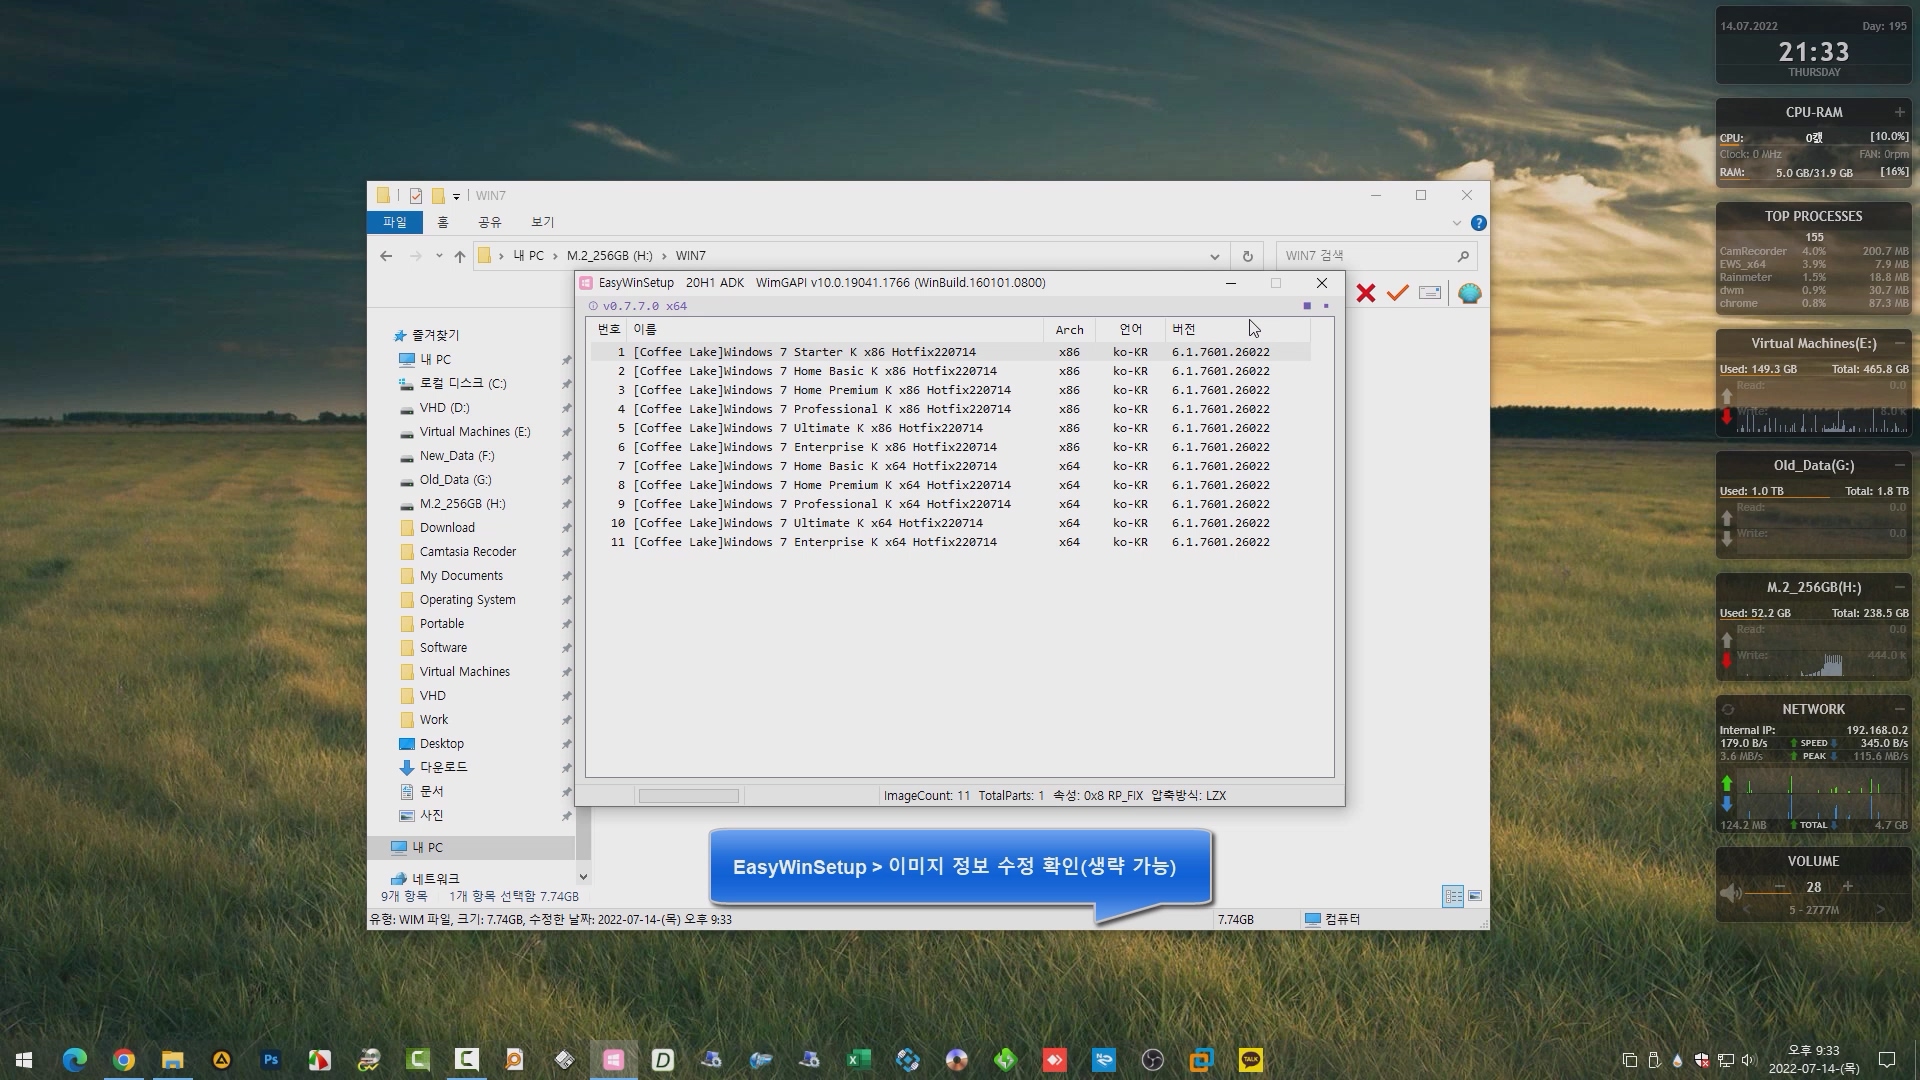This screenshot has width=1920, height=1080.
Task: Open the 파일 ribbon tab
Action: (x=395, y=222)
